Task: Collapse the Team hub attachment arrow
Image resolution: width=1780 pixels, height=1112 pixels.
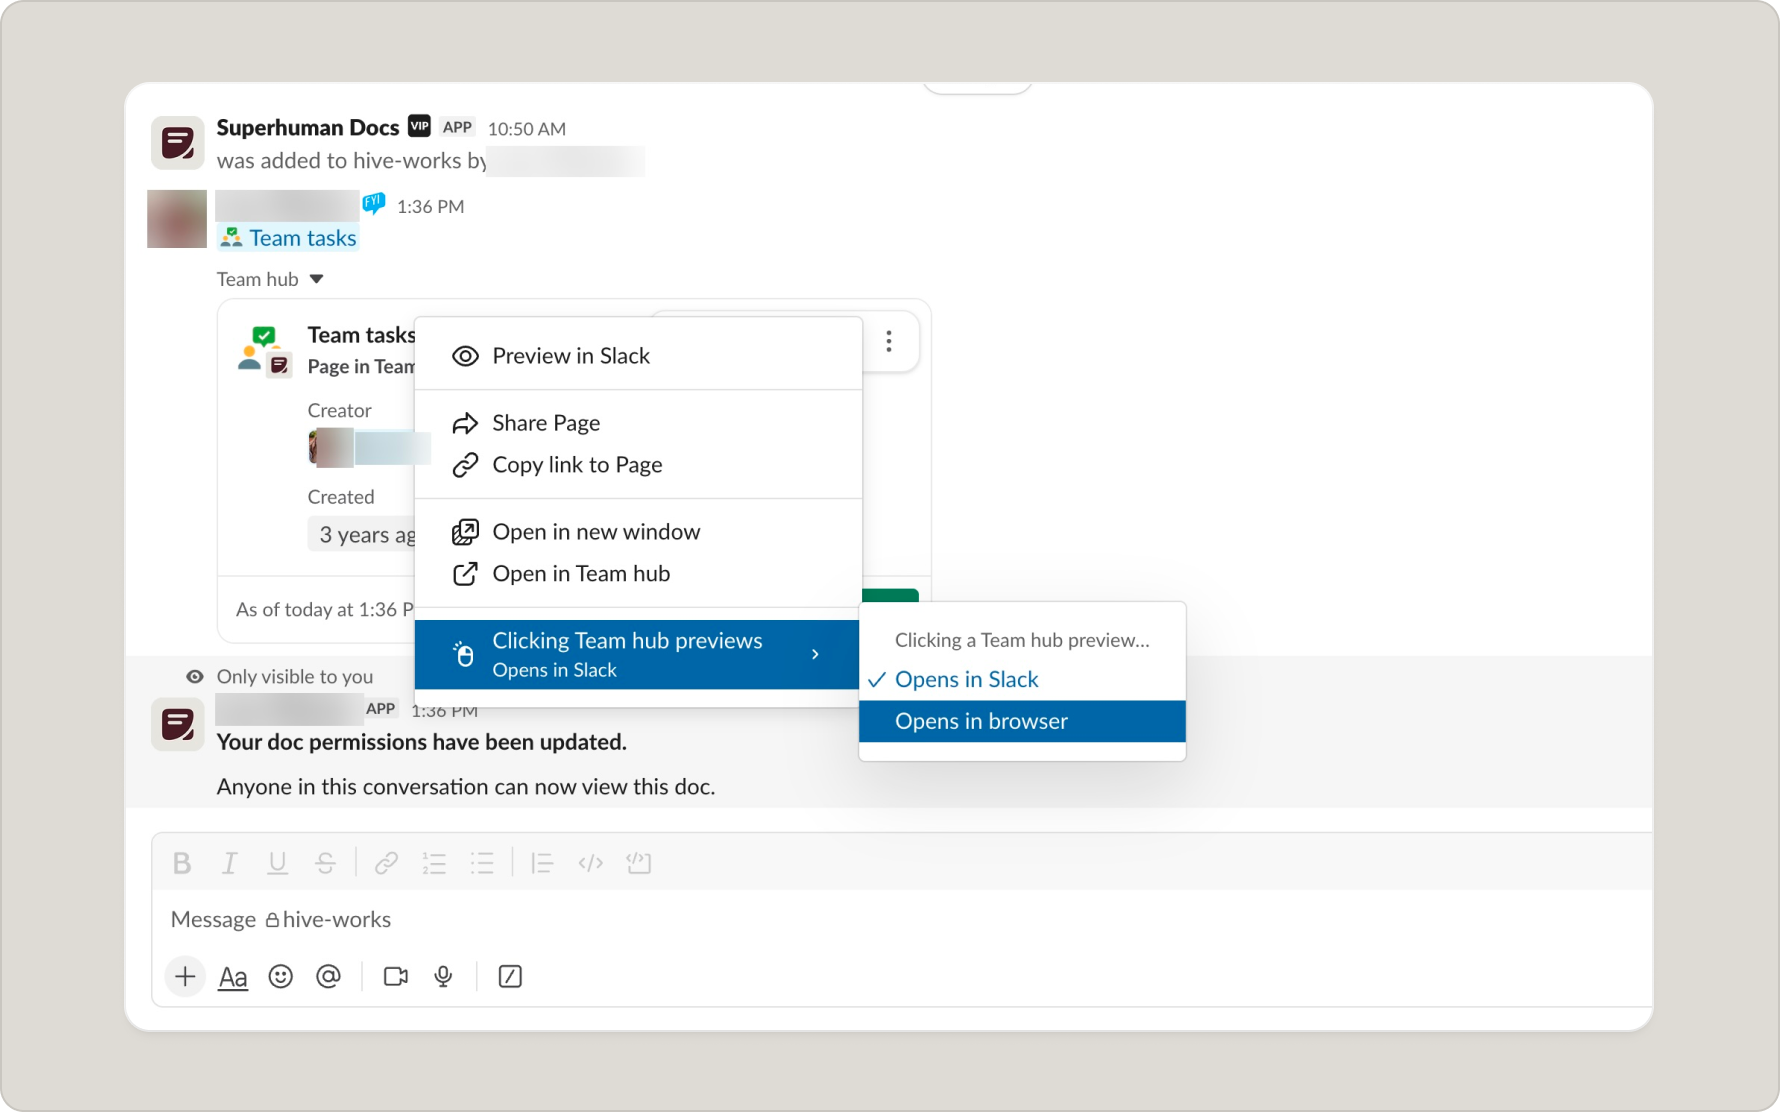Action: (317, 279)
